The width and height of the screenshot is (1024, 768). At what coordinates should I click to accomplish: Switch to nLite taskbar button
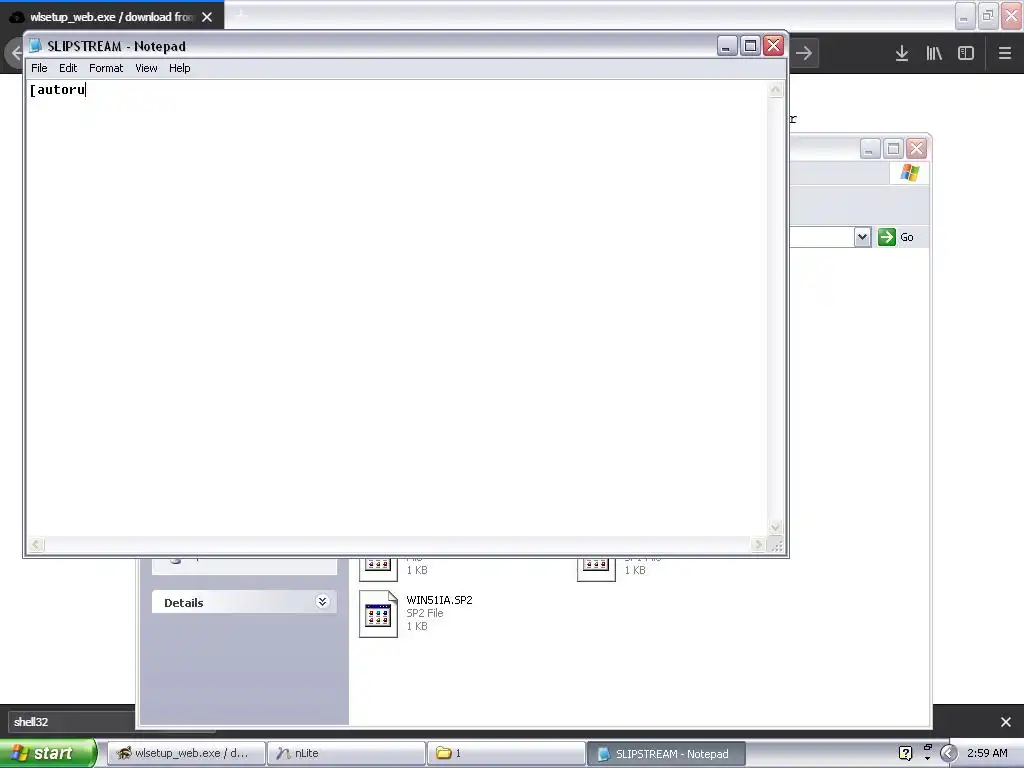click(x=346, y=753)
